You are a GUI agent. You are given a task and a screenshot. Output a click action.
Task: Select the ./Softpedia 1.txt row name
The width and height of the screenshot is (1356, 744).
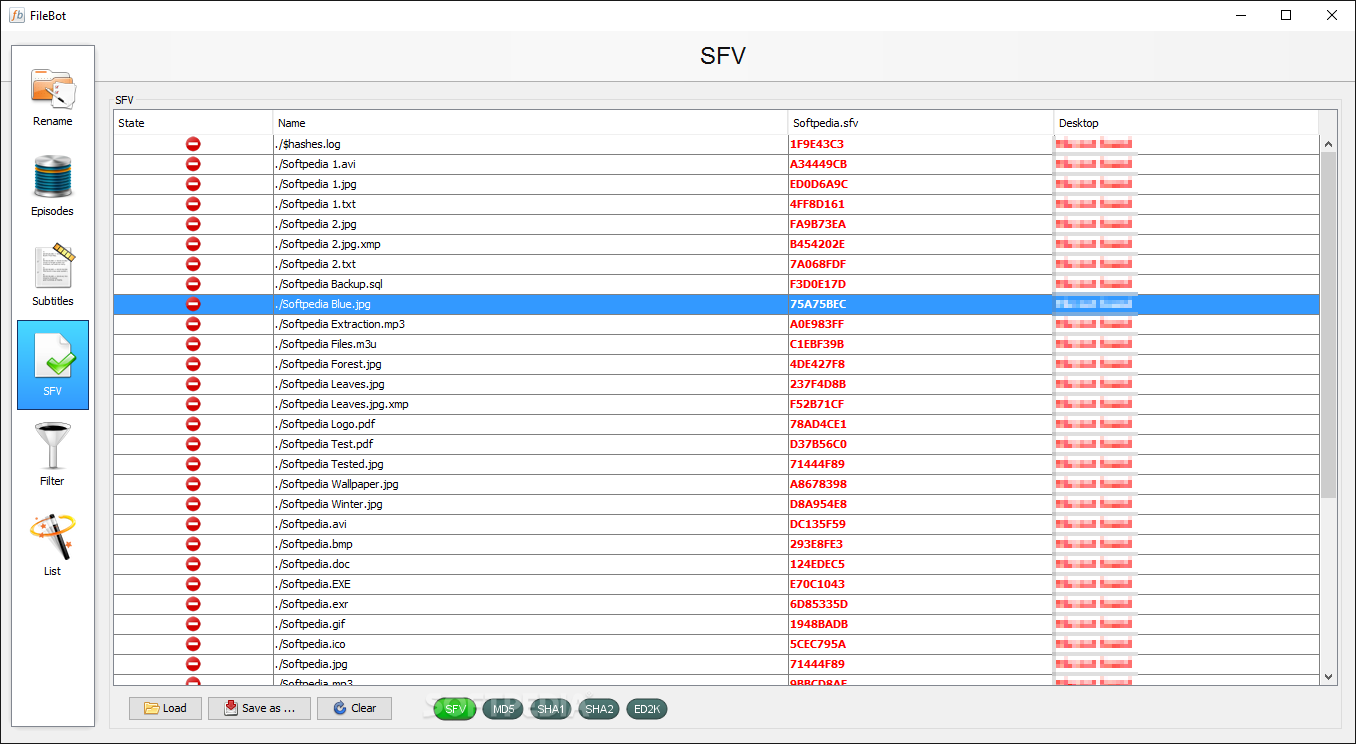click(x=315, y=204)
